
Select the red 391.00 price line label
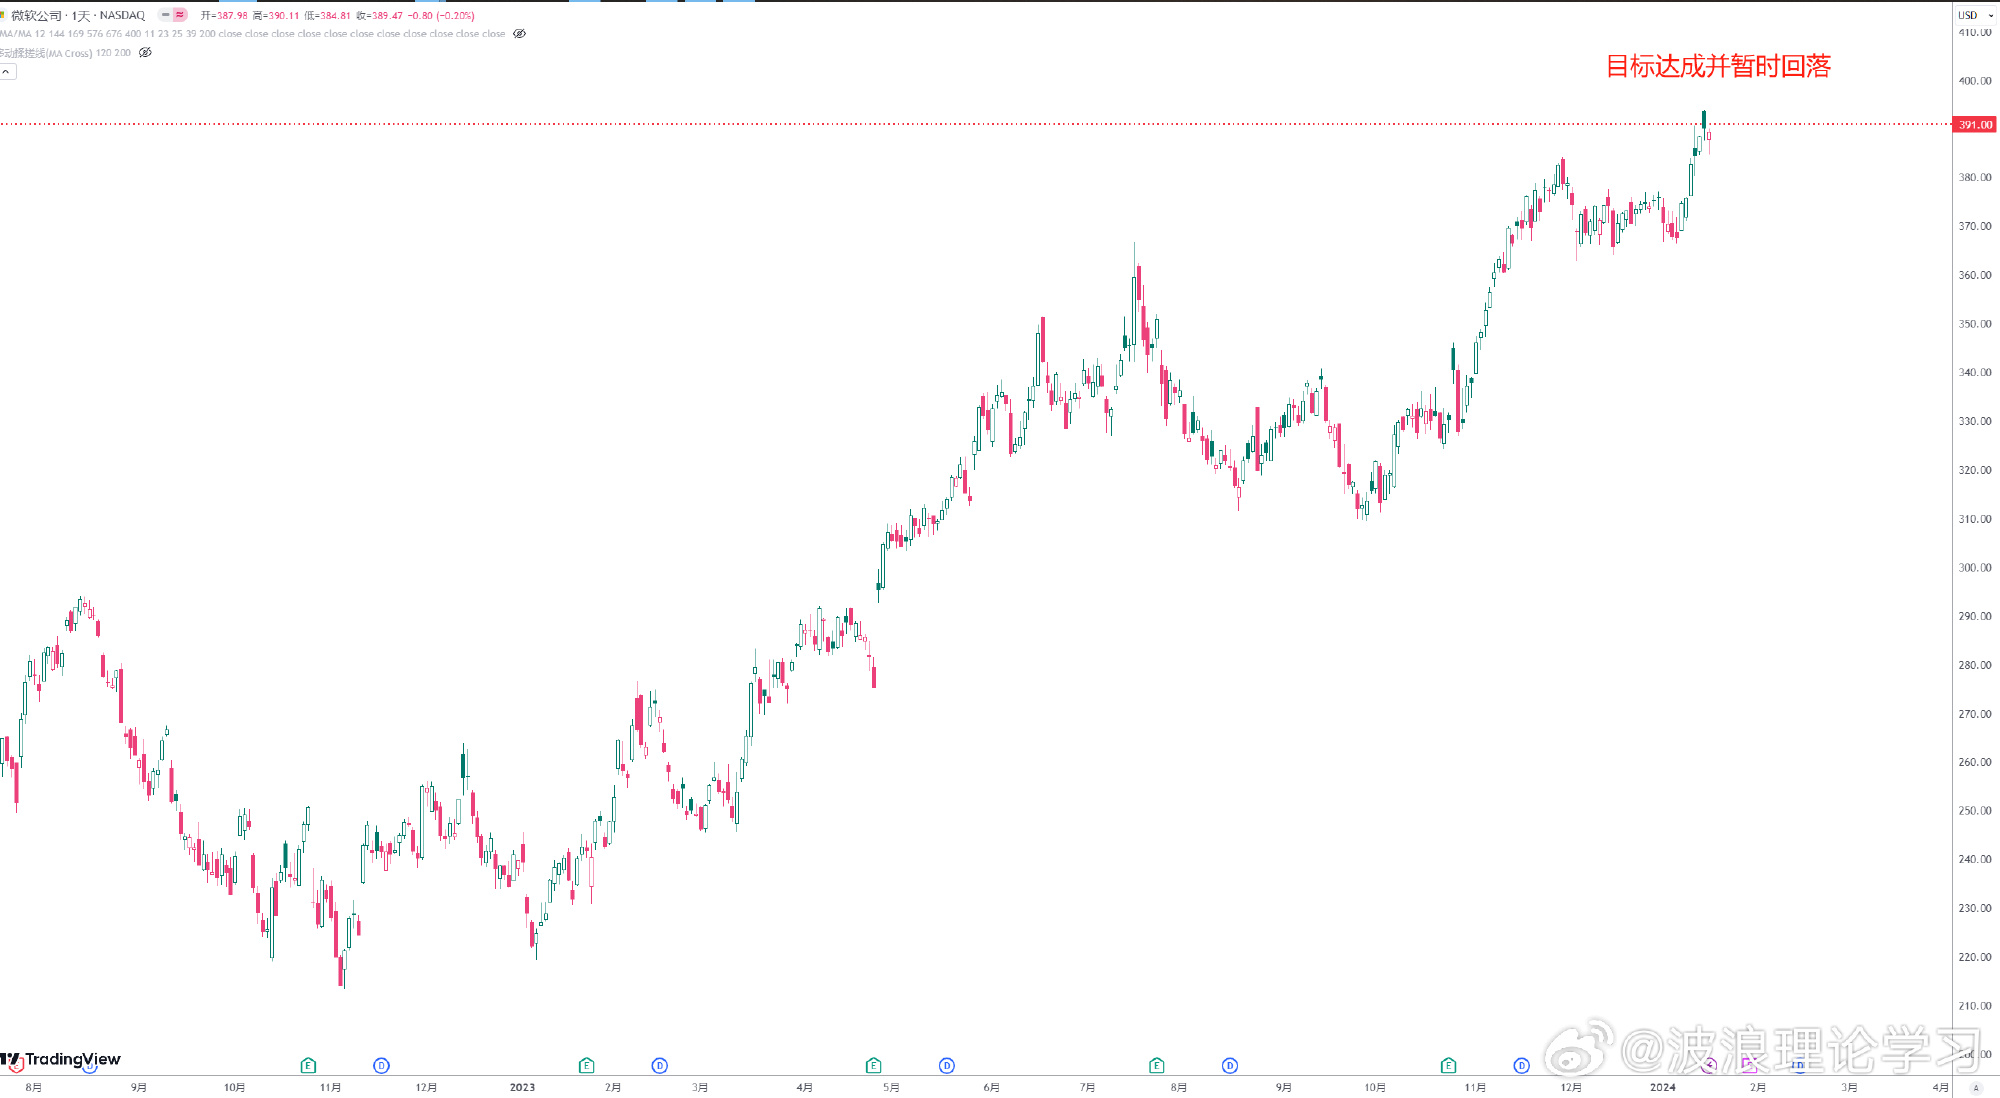pyautogui.click(x=1975, y=125)
